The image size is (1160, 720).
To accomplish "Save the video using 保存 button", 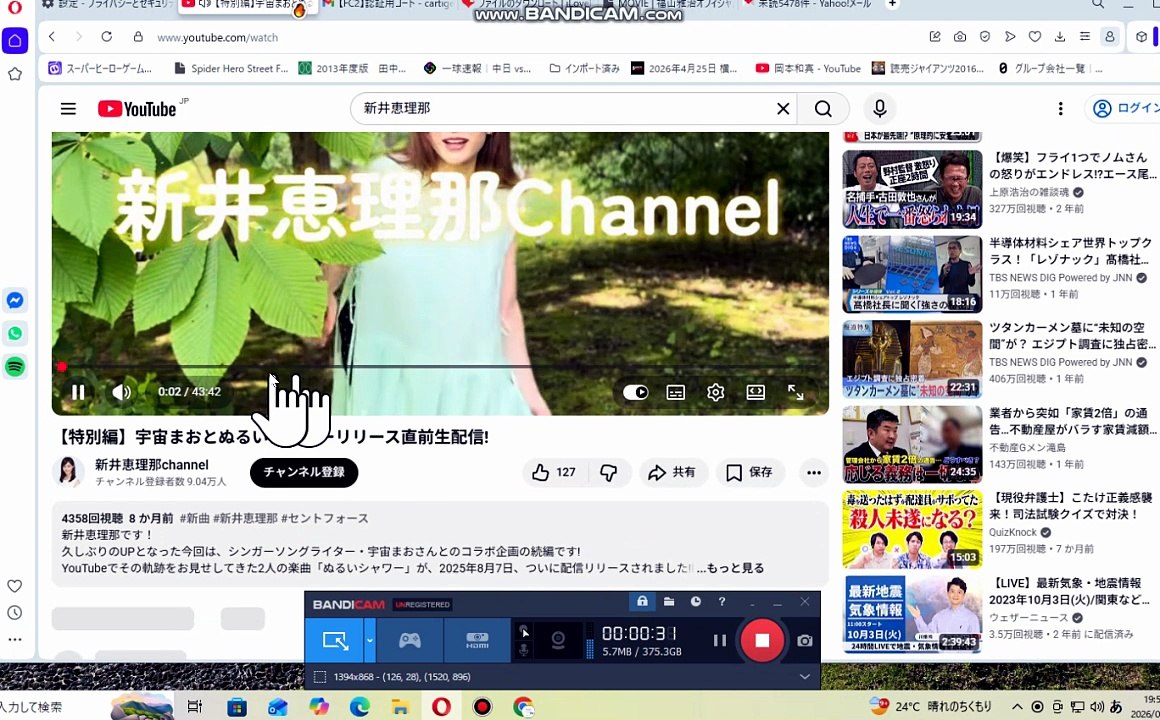I will [x=749, y=472].
